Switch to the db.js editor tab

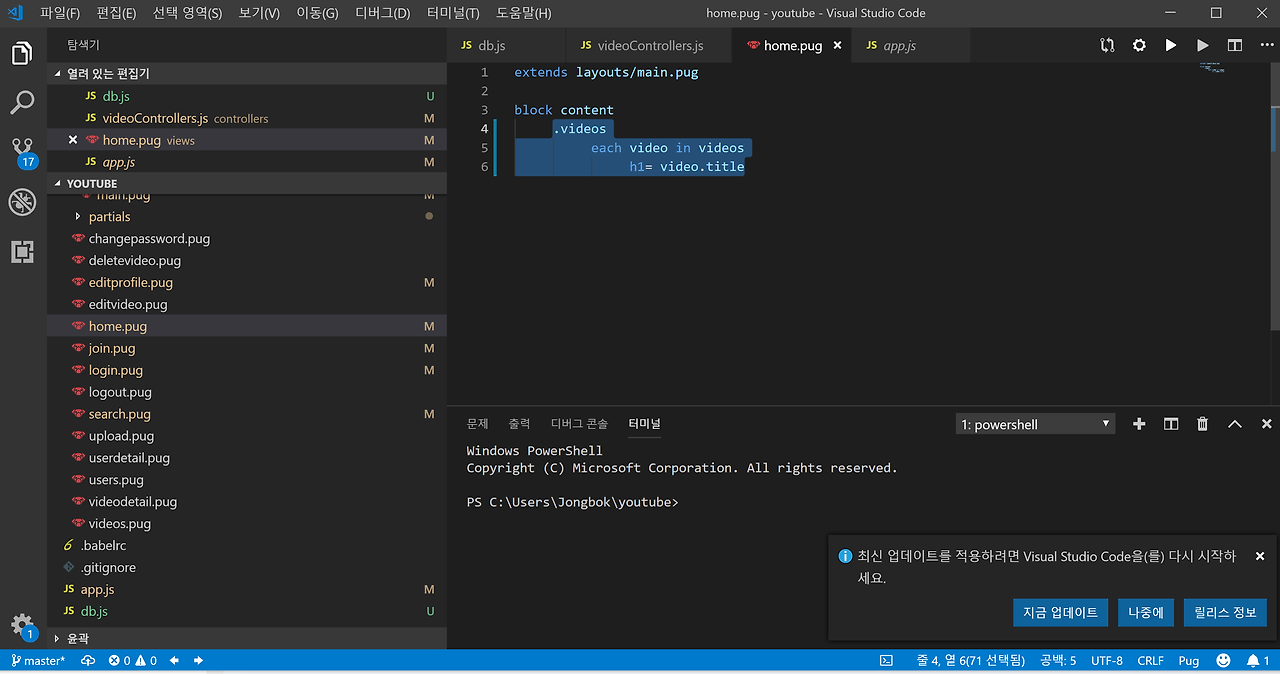point(506,46)
